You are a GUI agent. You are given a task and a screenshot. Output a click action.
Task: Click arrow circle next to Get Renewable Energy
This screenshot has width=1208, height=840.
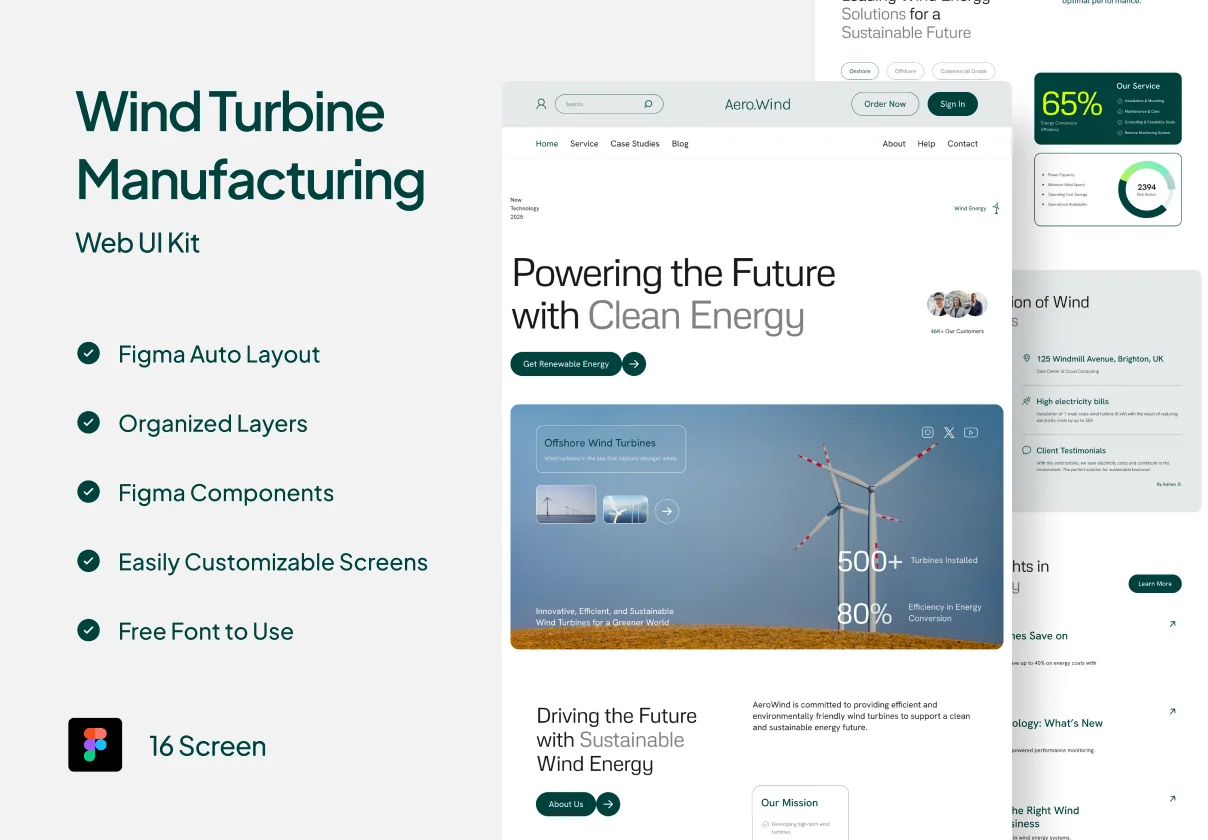tap(634, 364)
